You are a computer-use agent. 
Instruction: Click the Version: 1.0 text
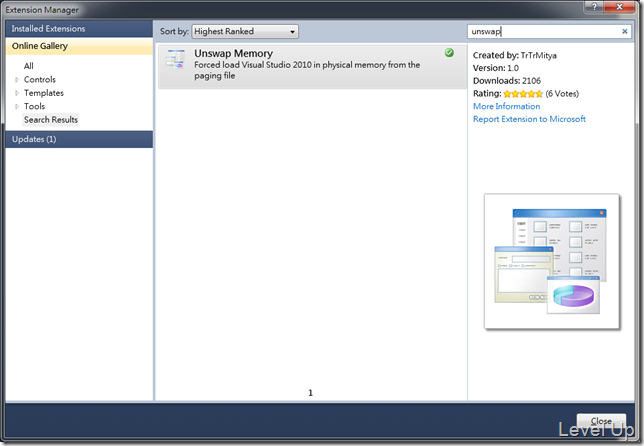[496, 68]
